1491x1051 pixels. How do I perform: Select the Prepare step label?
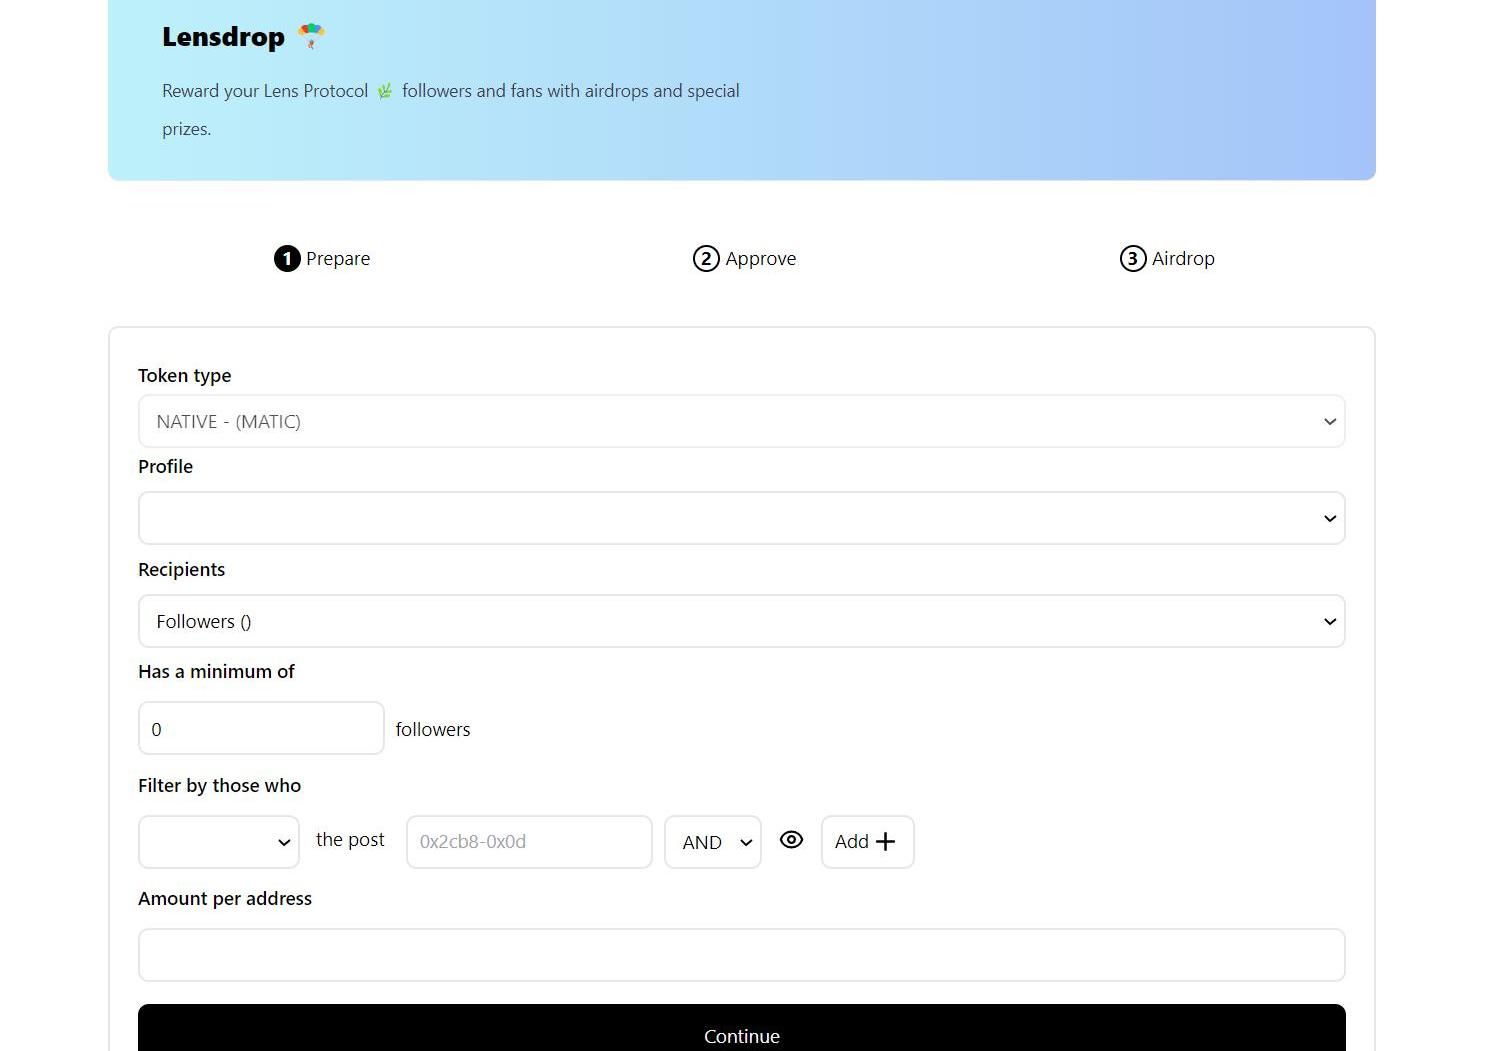[x=338, y=259]
